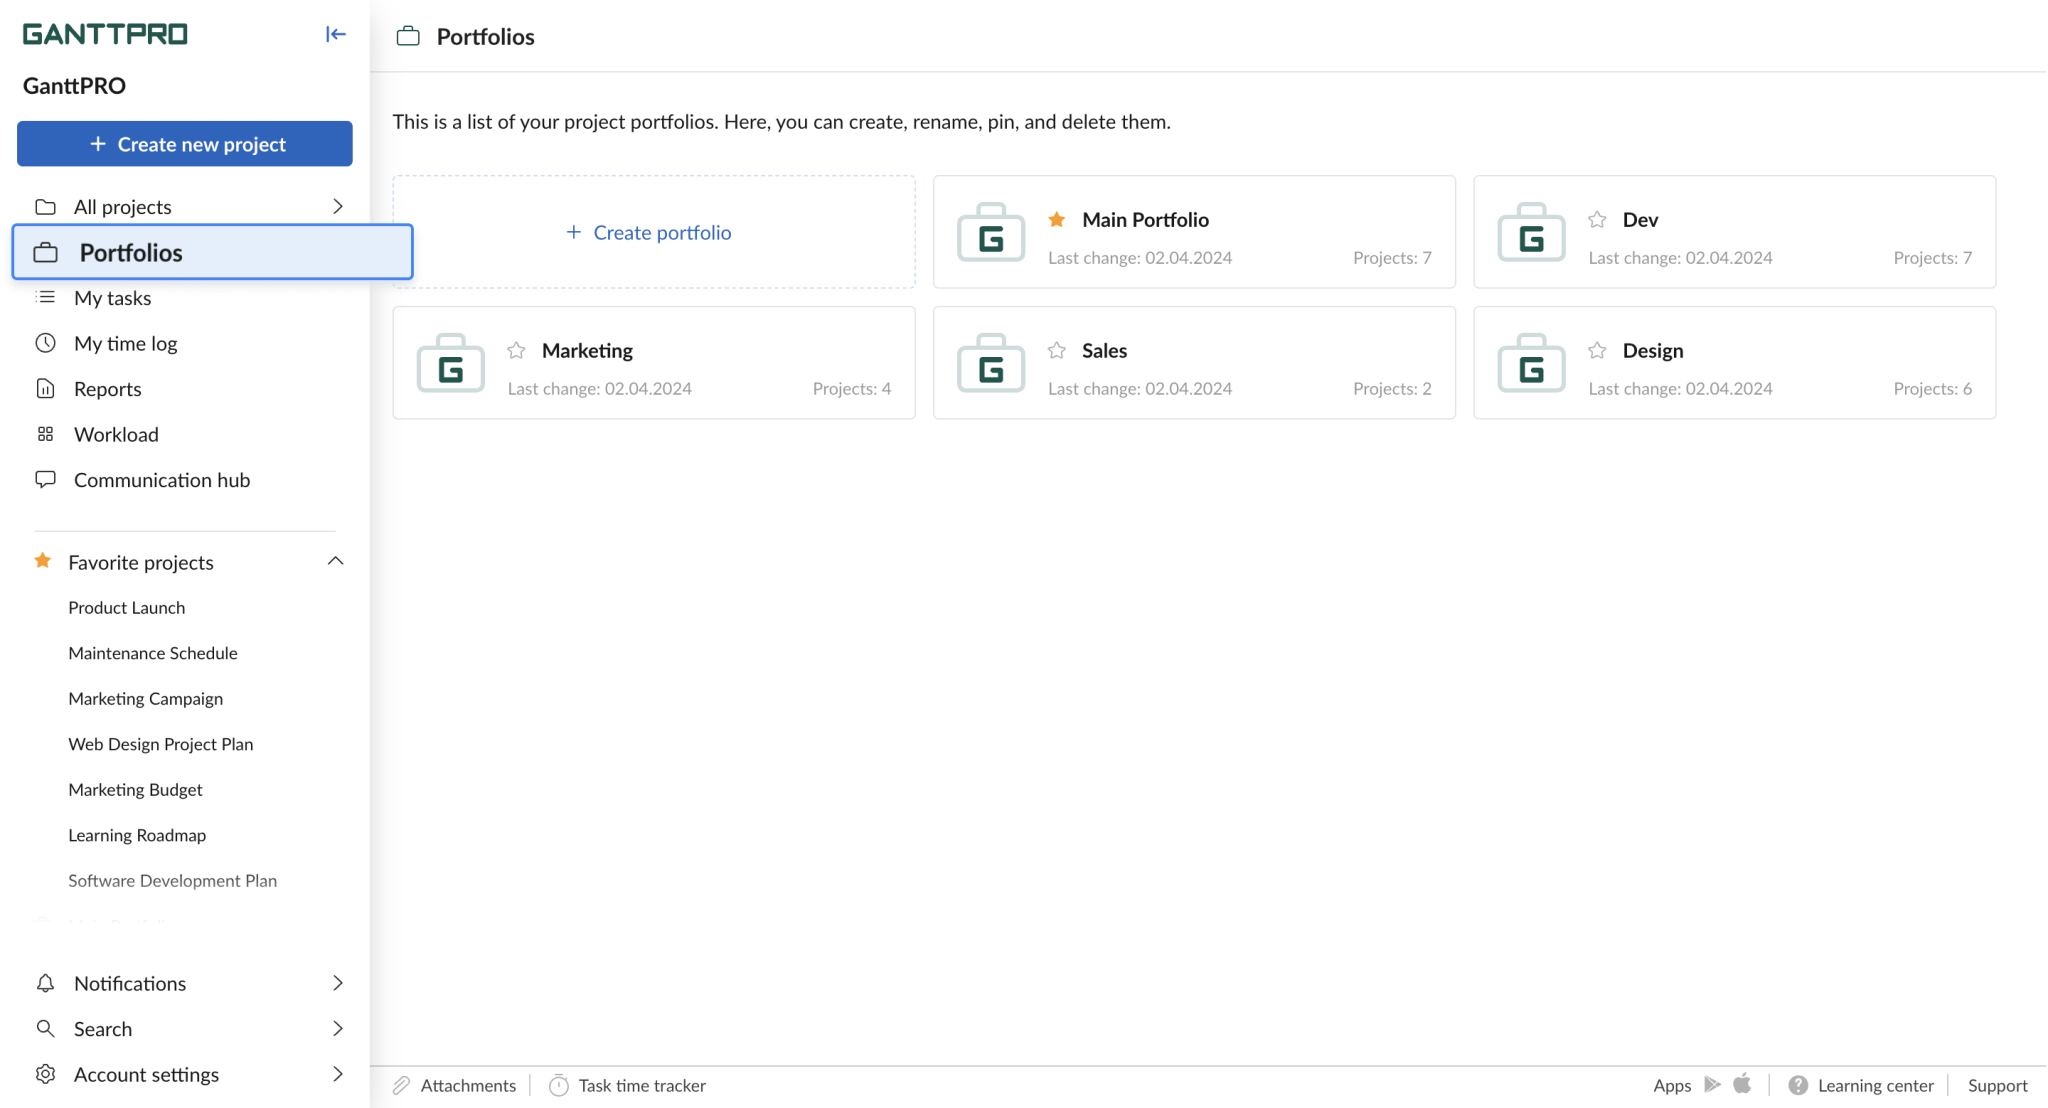Click the Create new project button
The width and height of the screenshot is (2048, 1108).
pyautogui.click(x=184, y=143)
